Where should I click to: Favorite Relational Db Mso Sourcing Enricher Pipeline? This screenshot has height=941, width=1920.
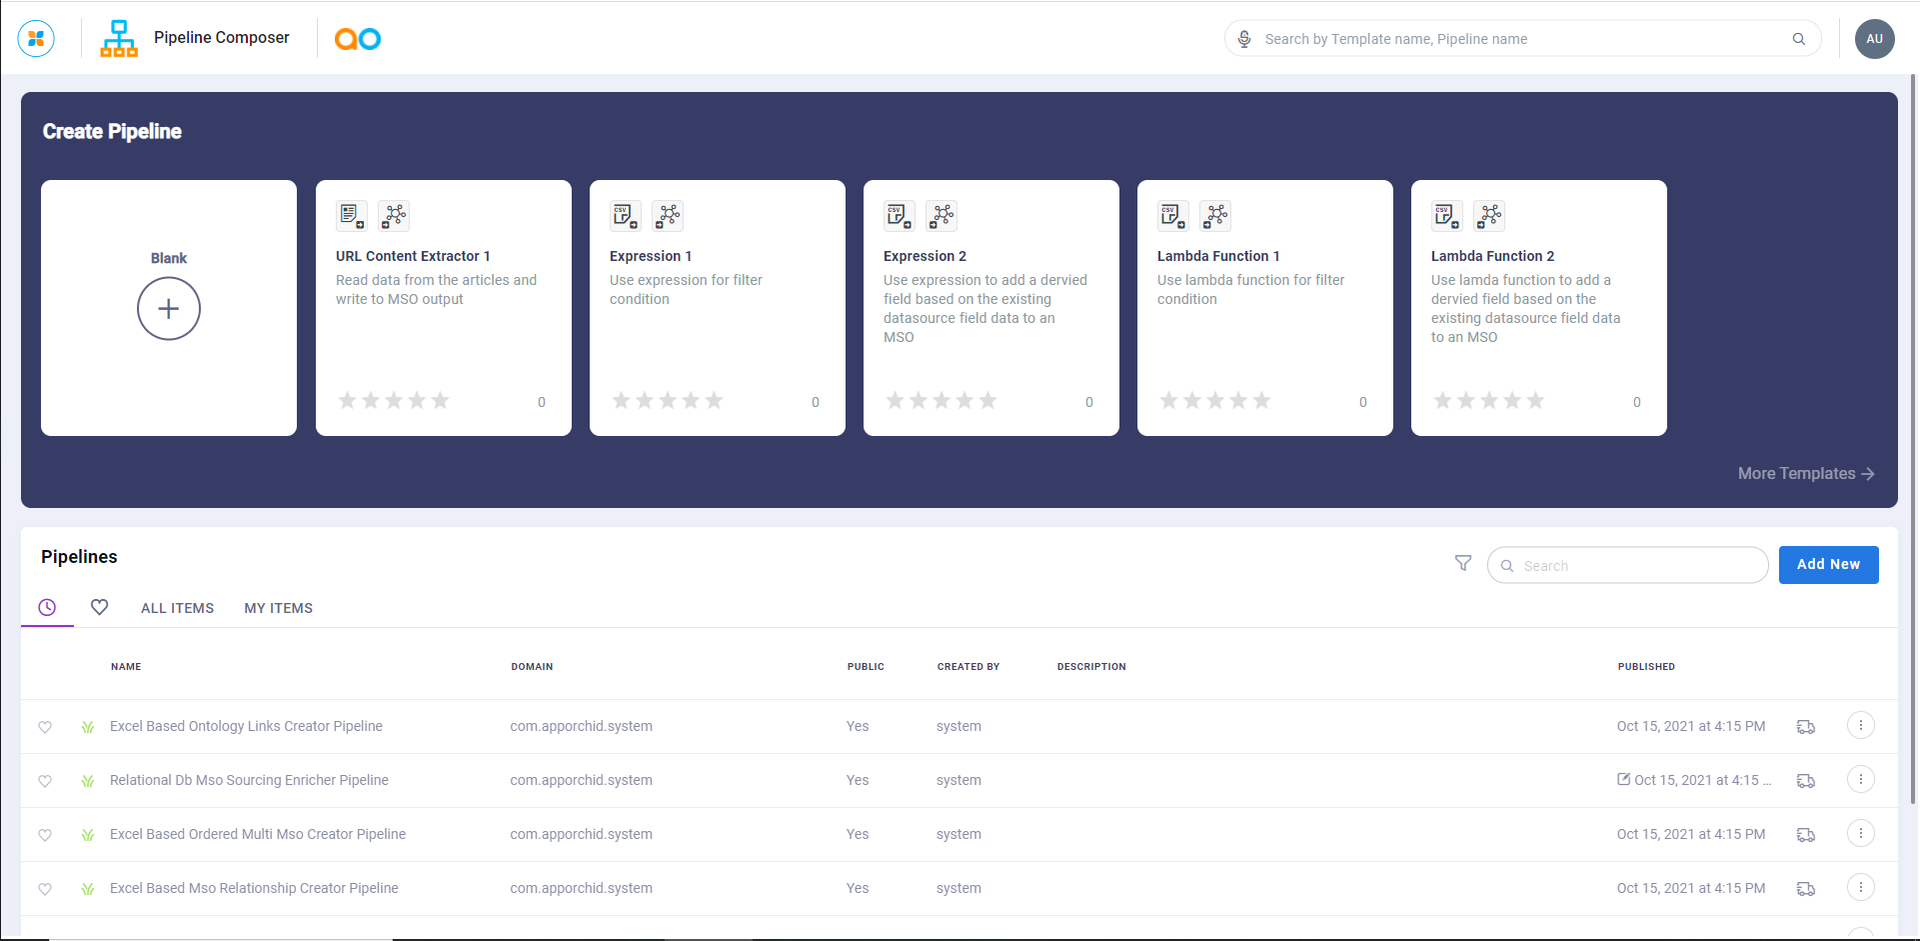coord(45,781)
